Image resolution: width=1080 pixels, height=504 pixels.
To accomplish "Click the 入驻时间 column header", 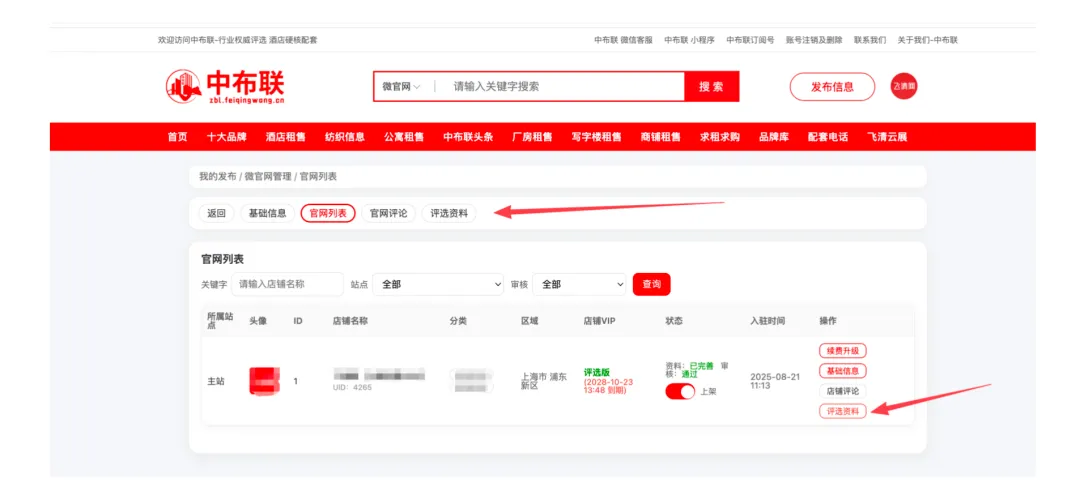I will coord(768,322).
